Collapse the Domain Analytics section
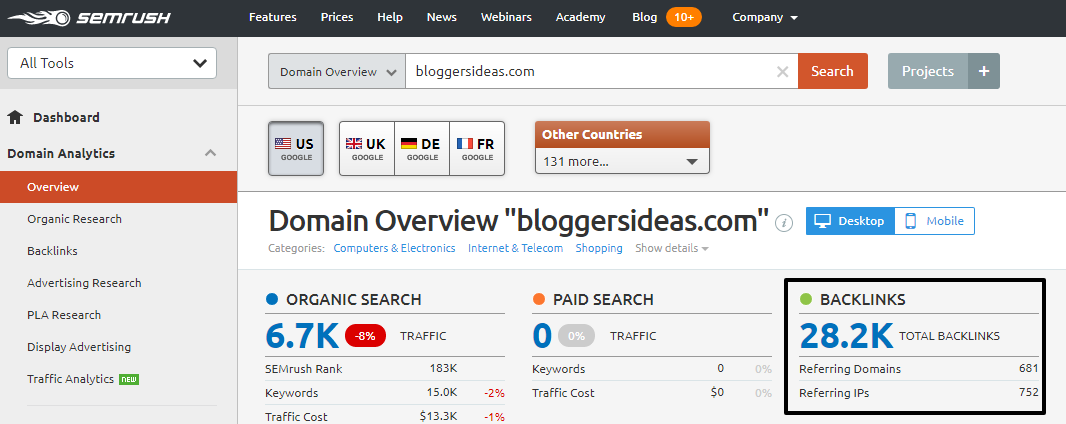The width and height of the screenshot is (1066, 424). point(211,154)
